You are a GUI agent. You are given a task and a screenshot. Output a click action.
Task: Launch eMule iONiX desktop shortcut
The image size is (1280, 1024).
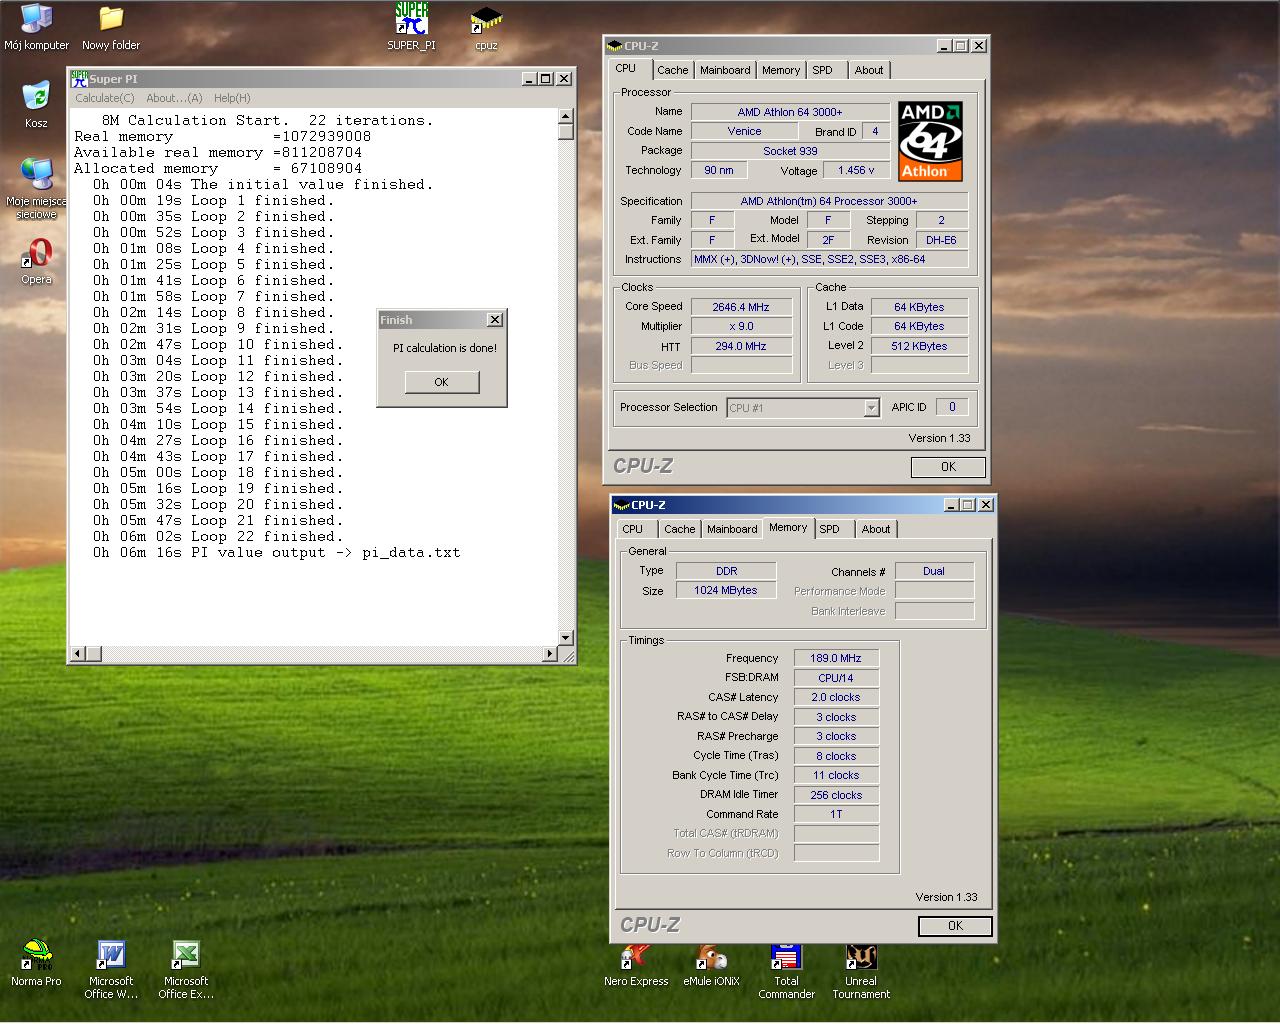711,963
